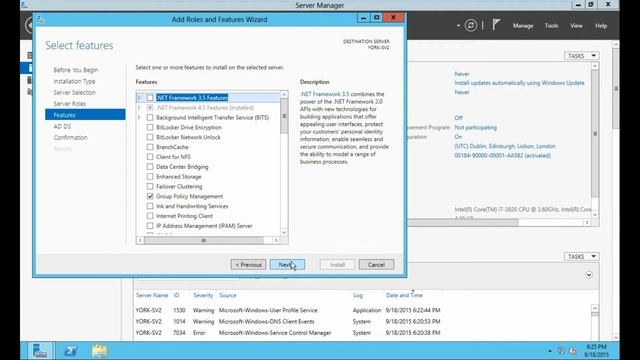Open Server Manager from the taskbar
The height and width of the screenshot is (360, 640).
coord(40,351)
